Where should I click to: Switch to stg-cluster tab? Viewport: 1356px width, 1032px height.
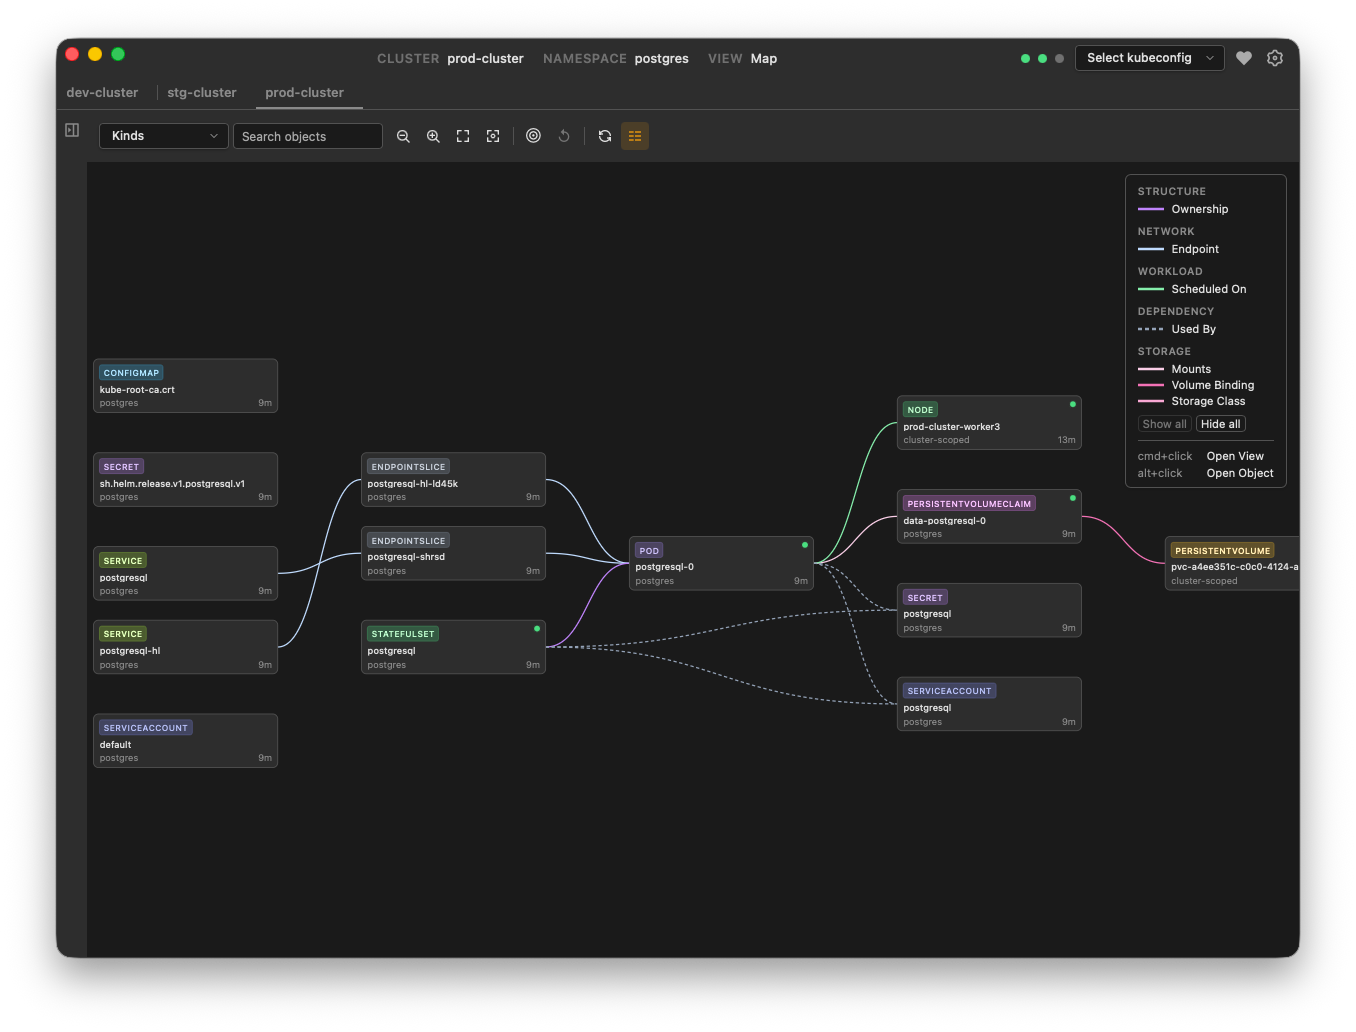click(x=202, y=92)
